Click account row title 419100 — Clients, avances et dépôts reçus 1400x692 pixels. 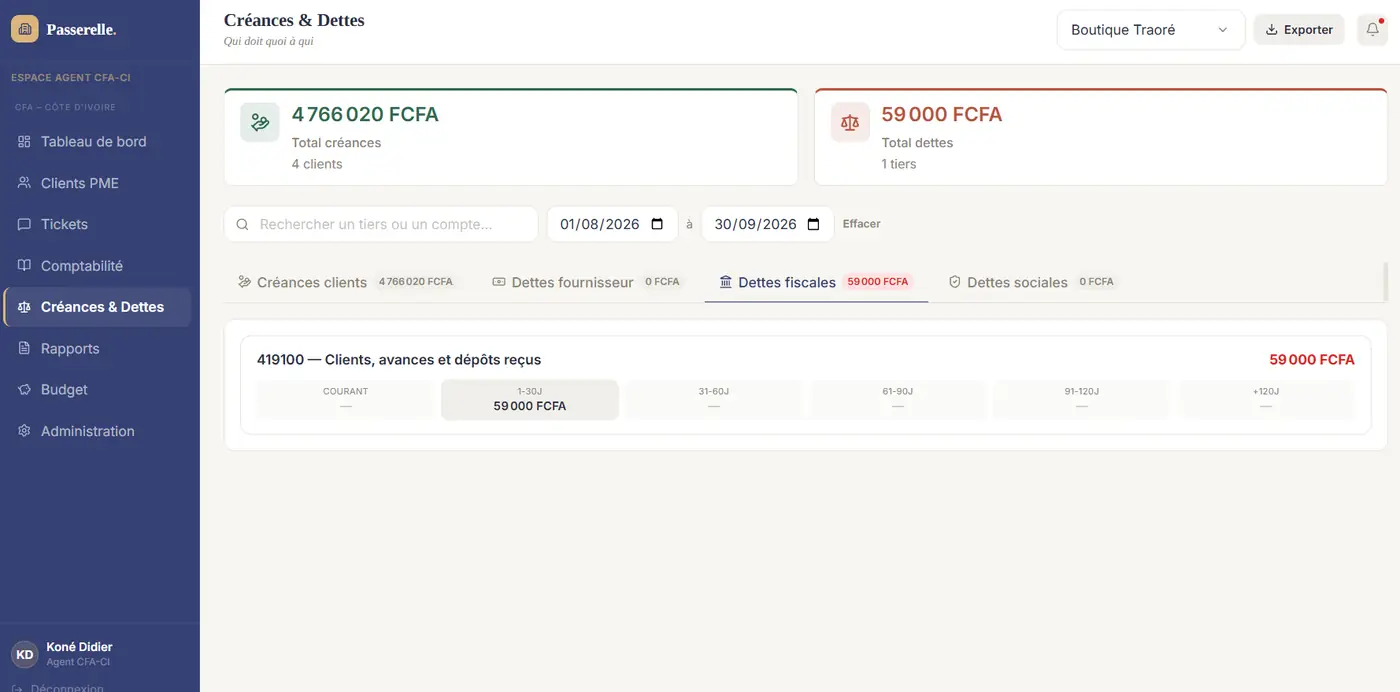[x=399, y=360]
